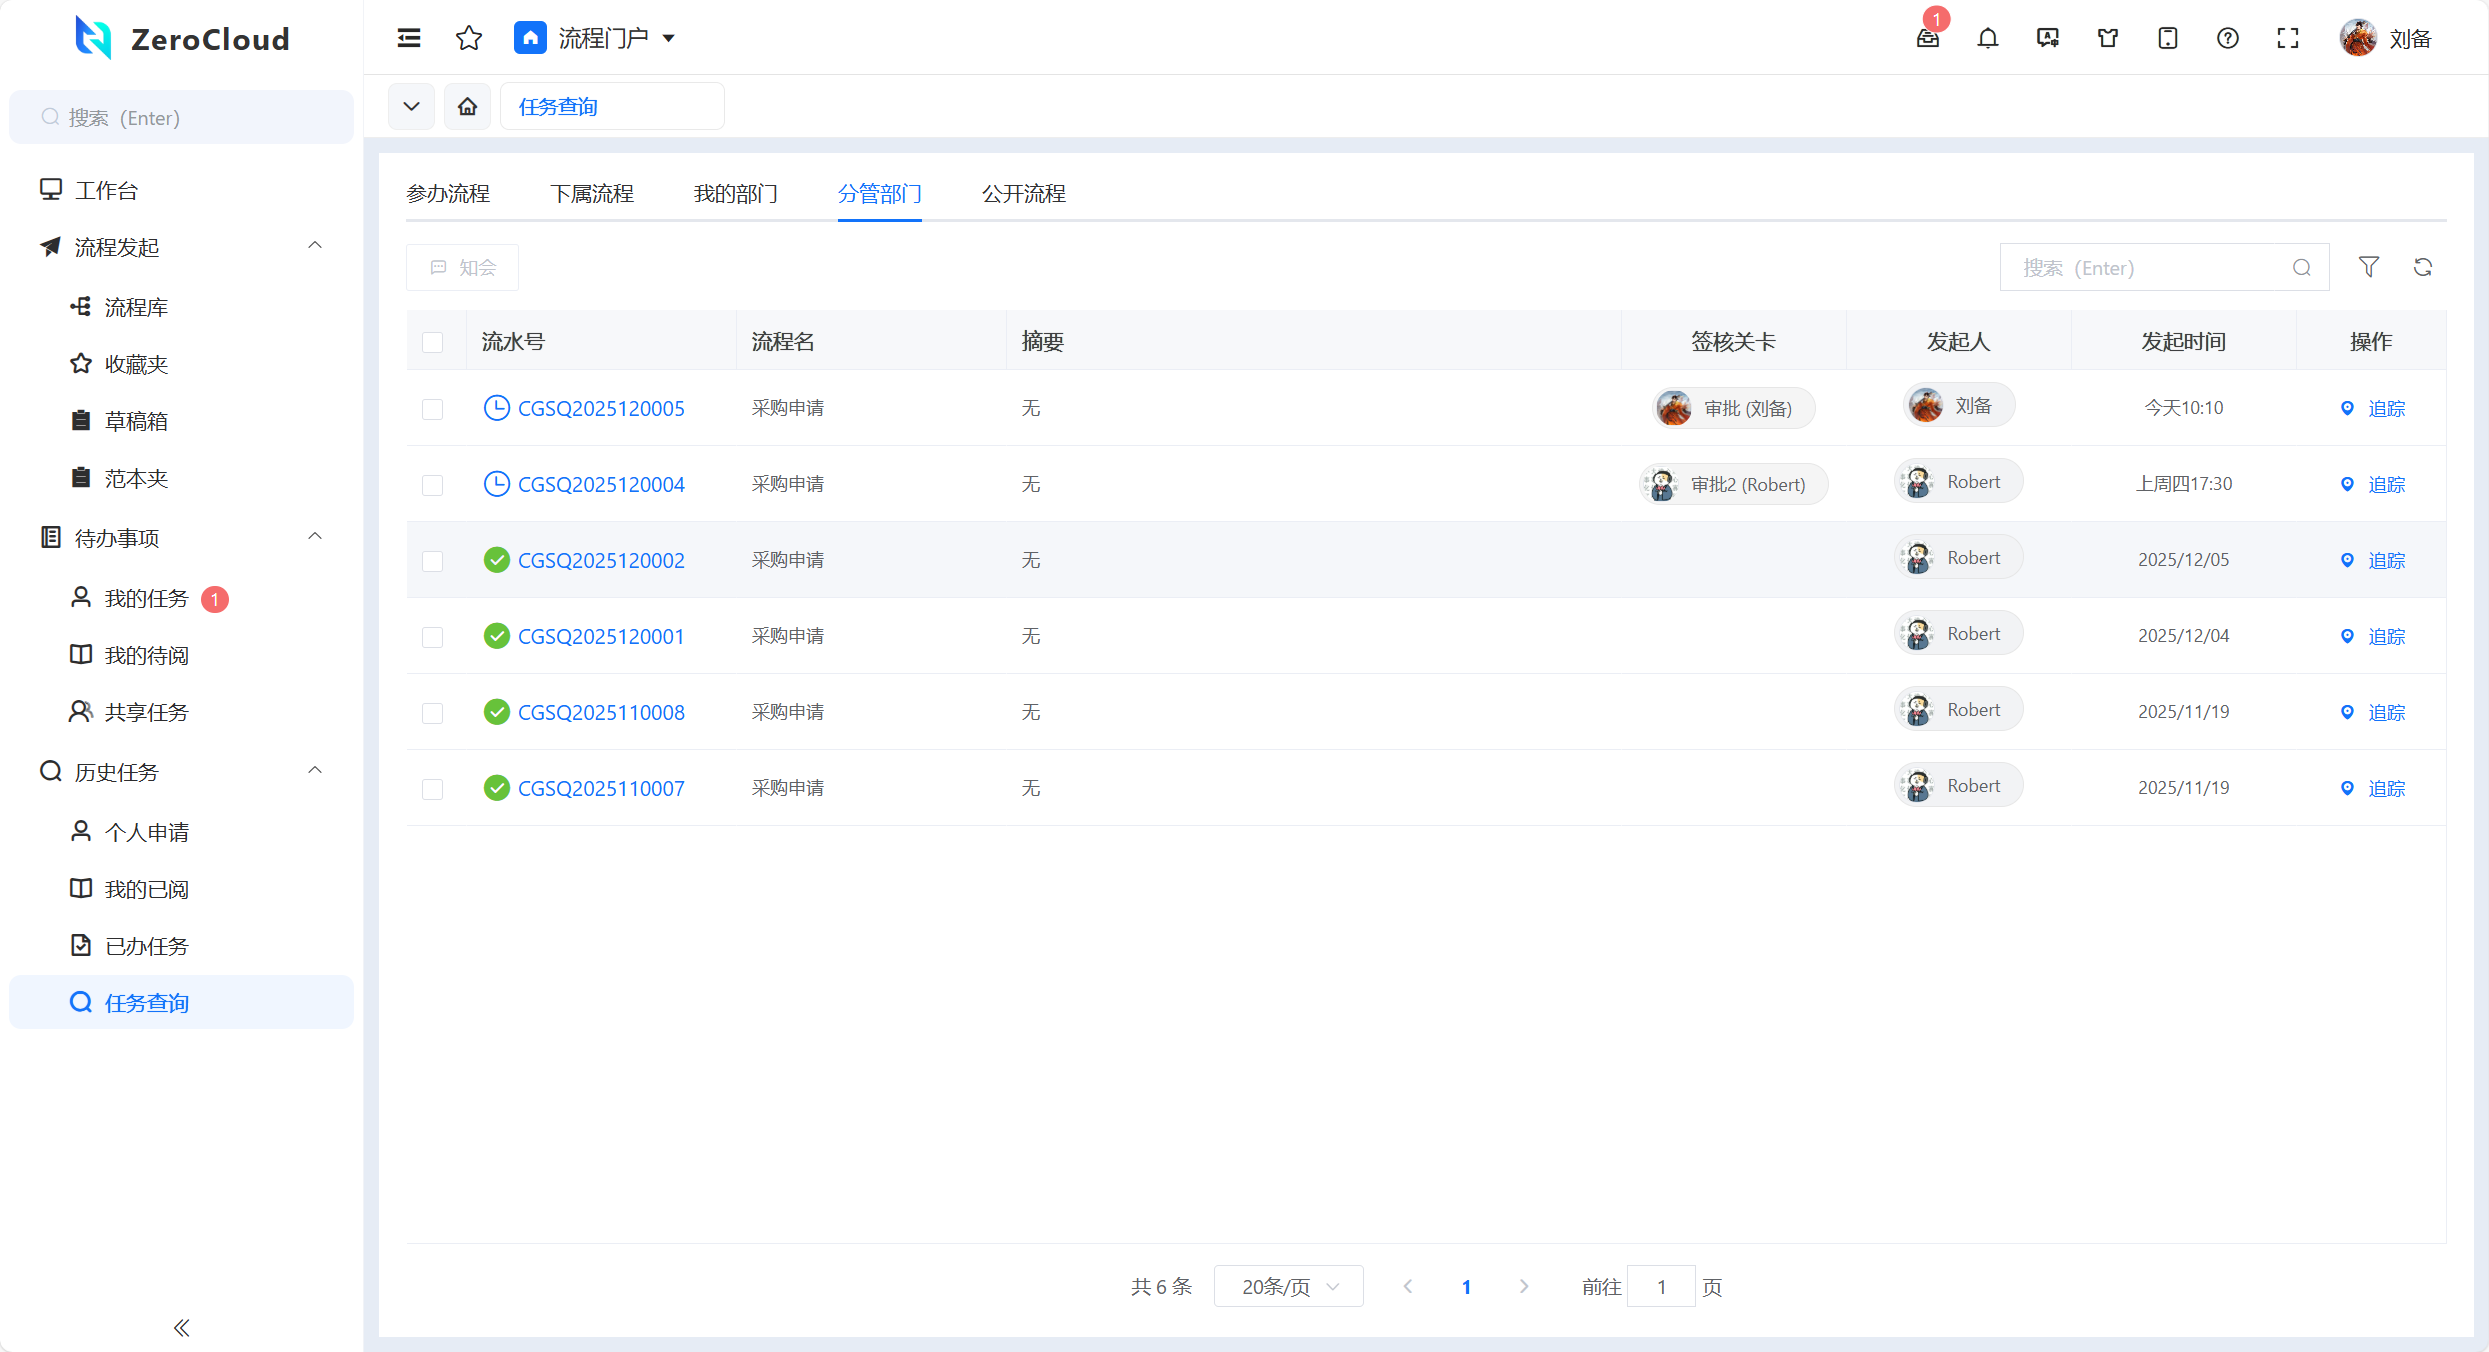This screenshot has width=2489, height=1352.
Task: Click 追踪 for CGSQ2025120004 row
Action: (x=2385, y=484)
